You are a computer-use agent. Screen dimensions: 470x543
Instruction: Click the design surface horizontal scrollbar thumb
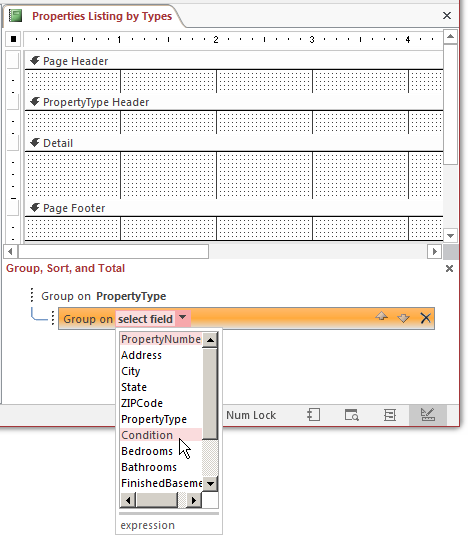[x=113, y=251]
